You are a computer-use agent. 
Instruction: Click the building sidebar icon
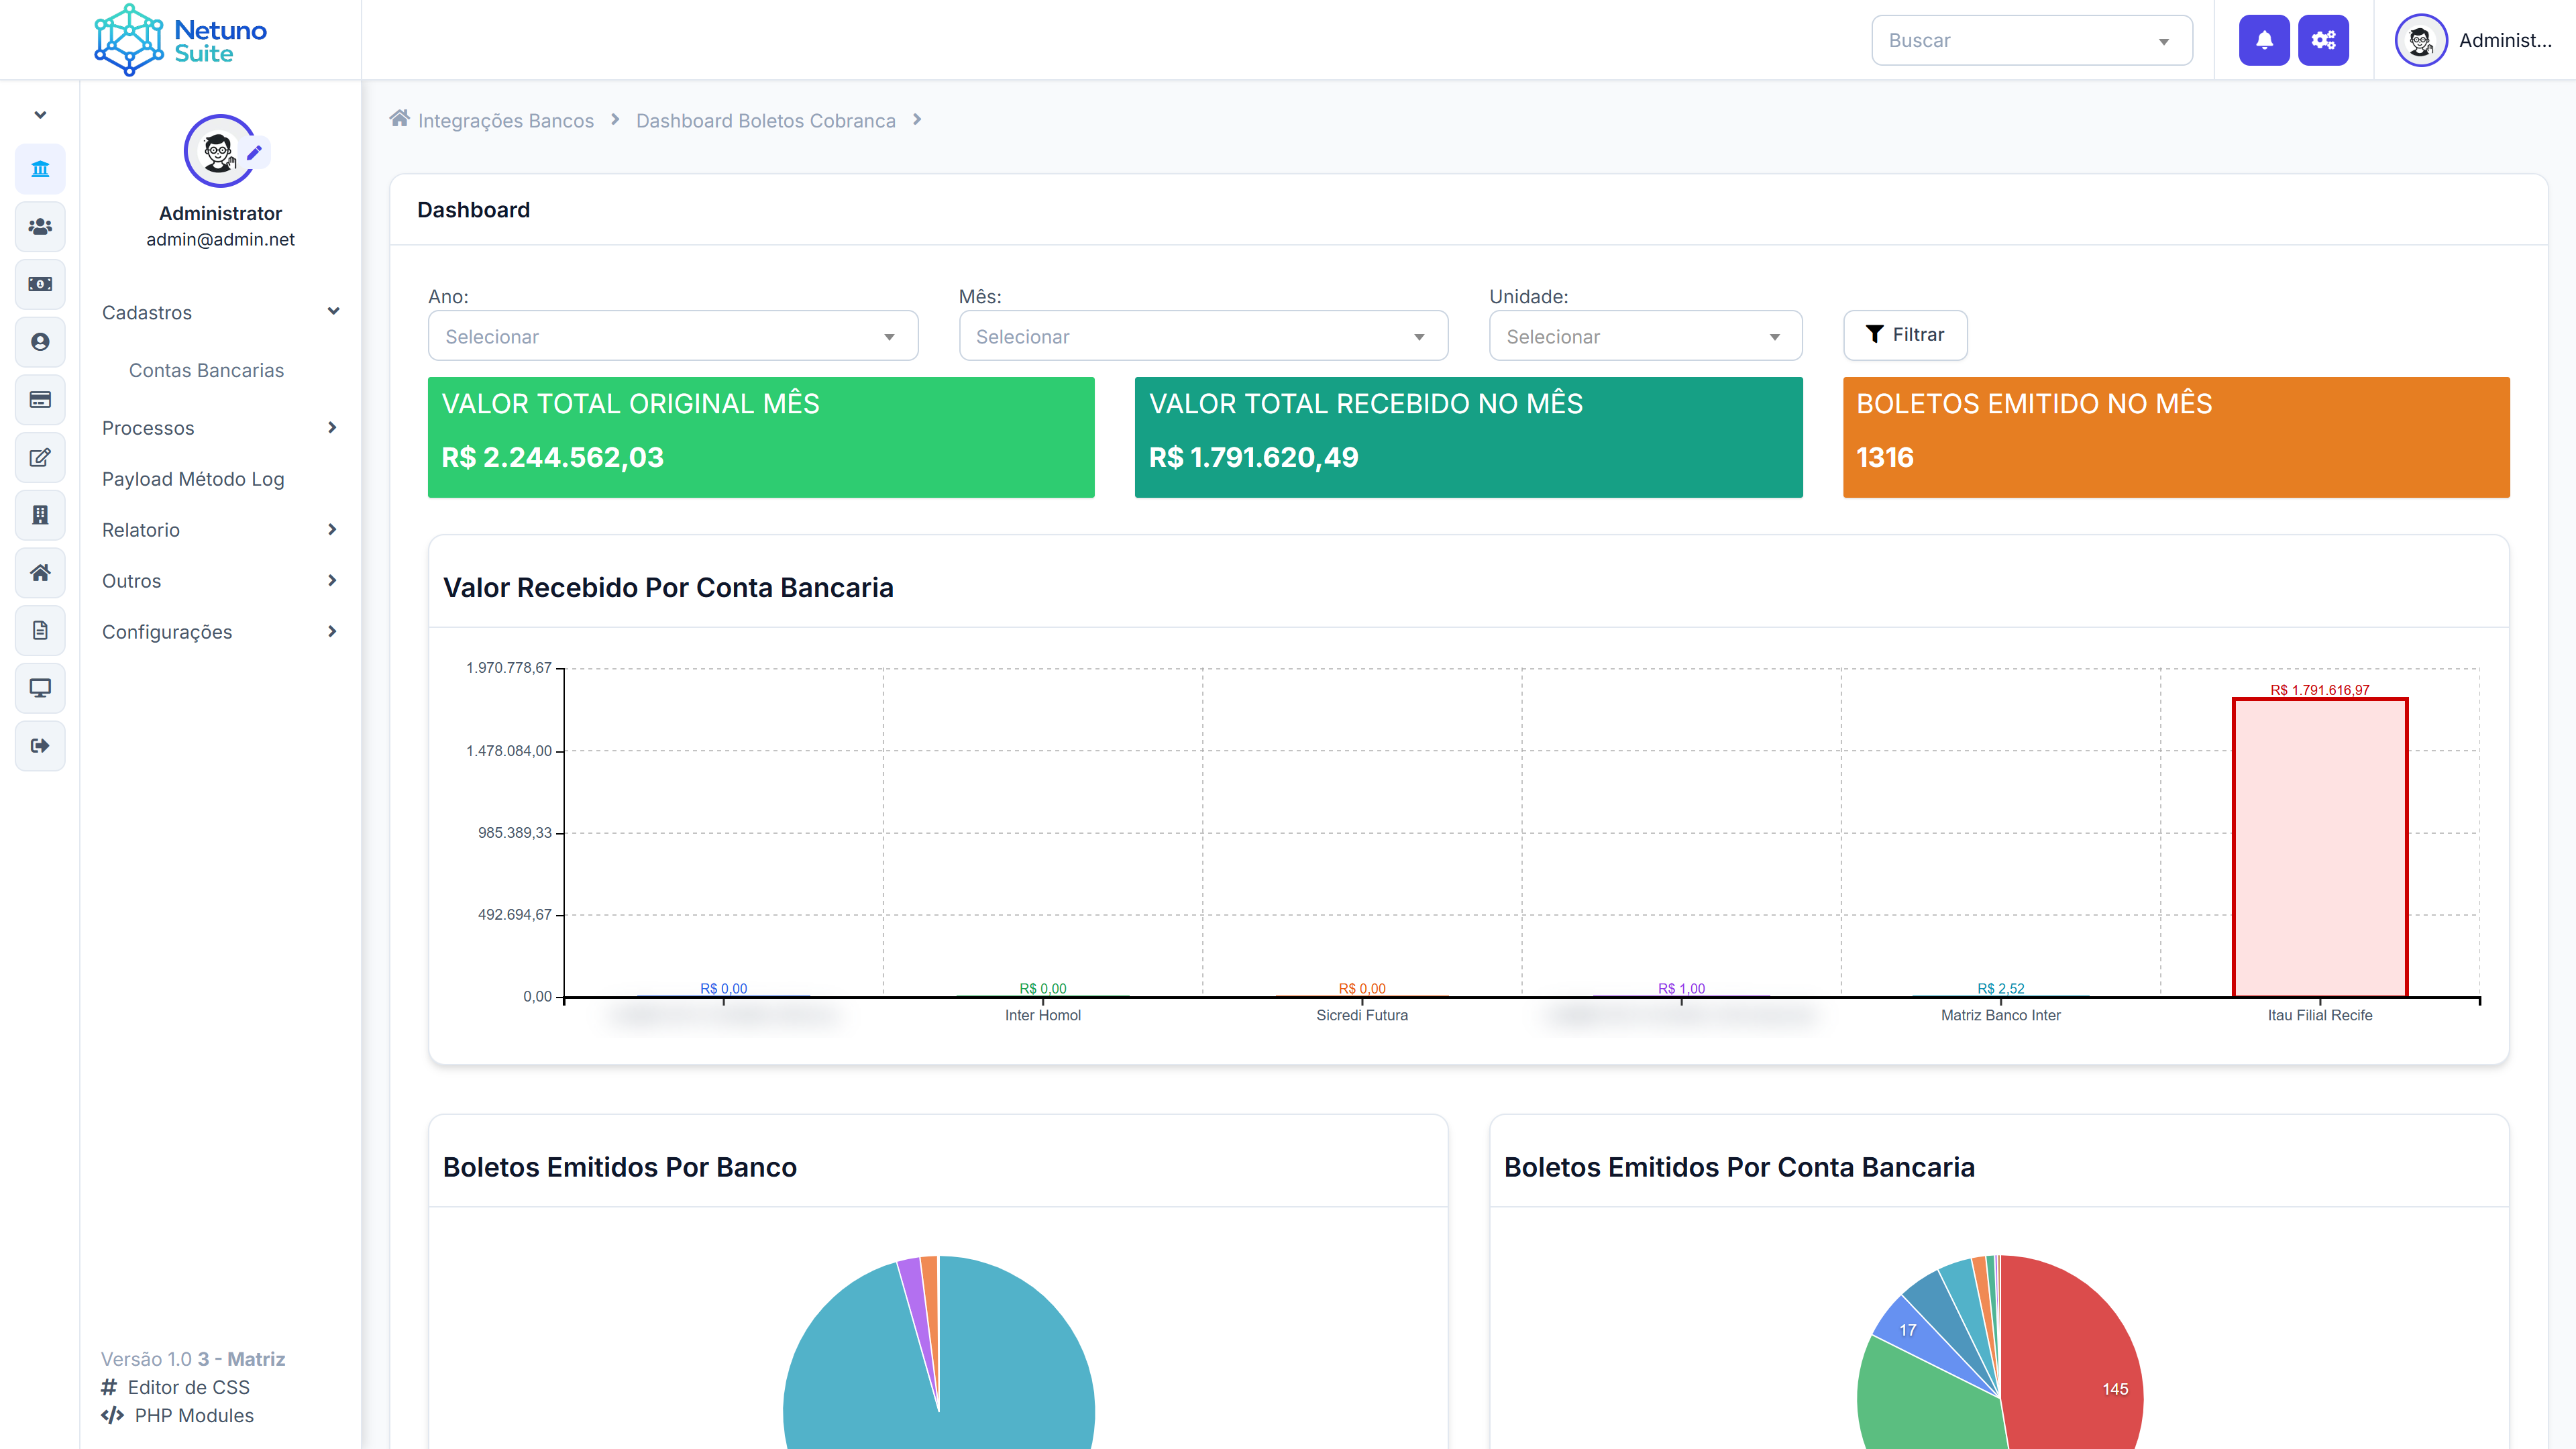pos(40,515)
